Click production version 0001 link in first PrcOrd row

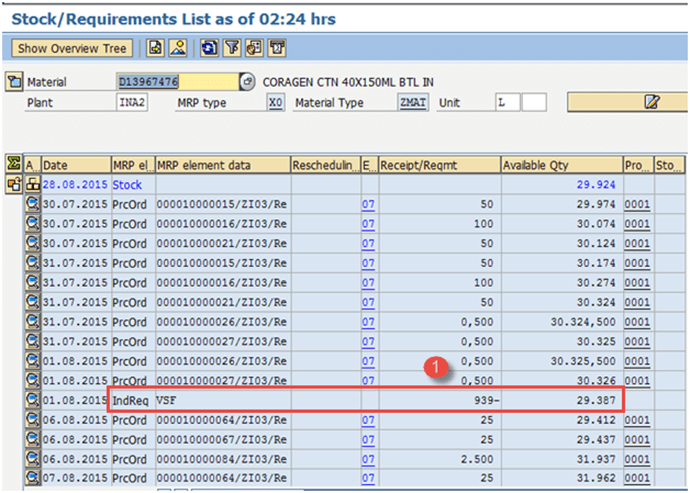[636, 204]
